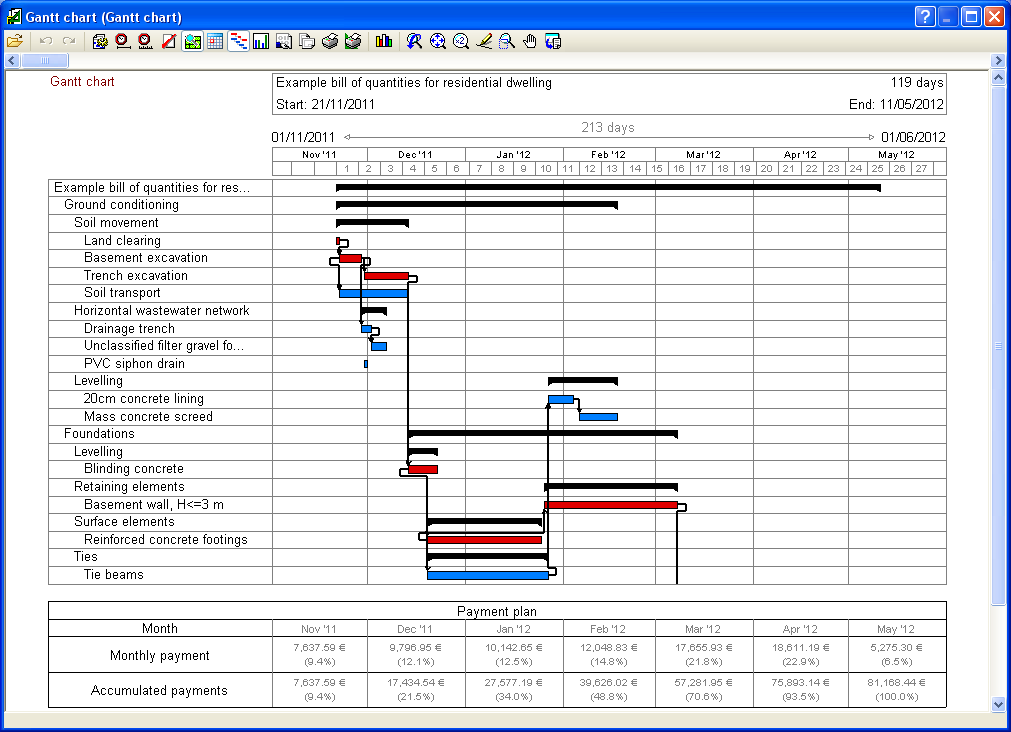
Task: Select 'Horizontal wastewater network' row
Action: [161, 311]
